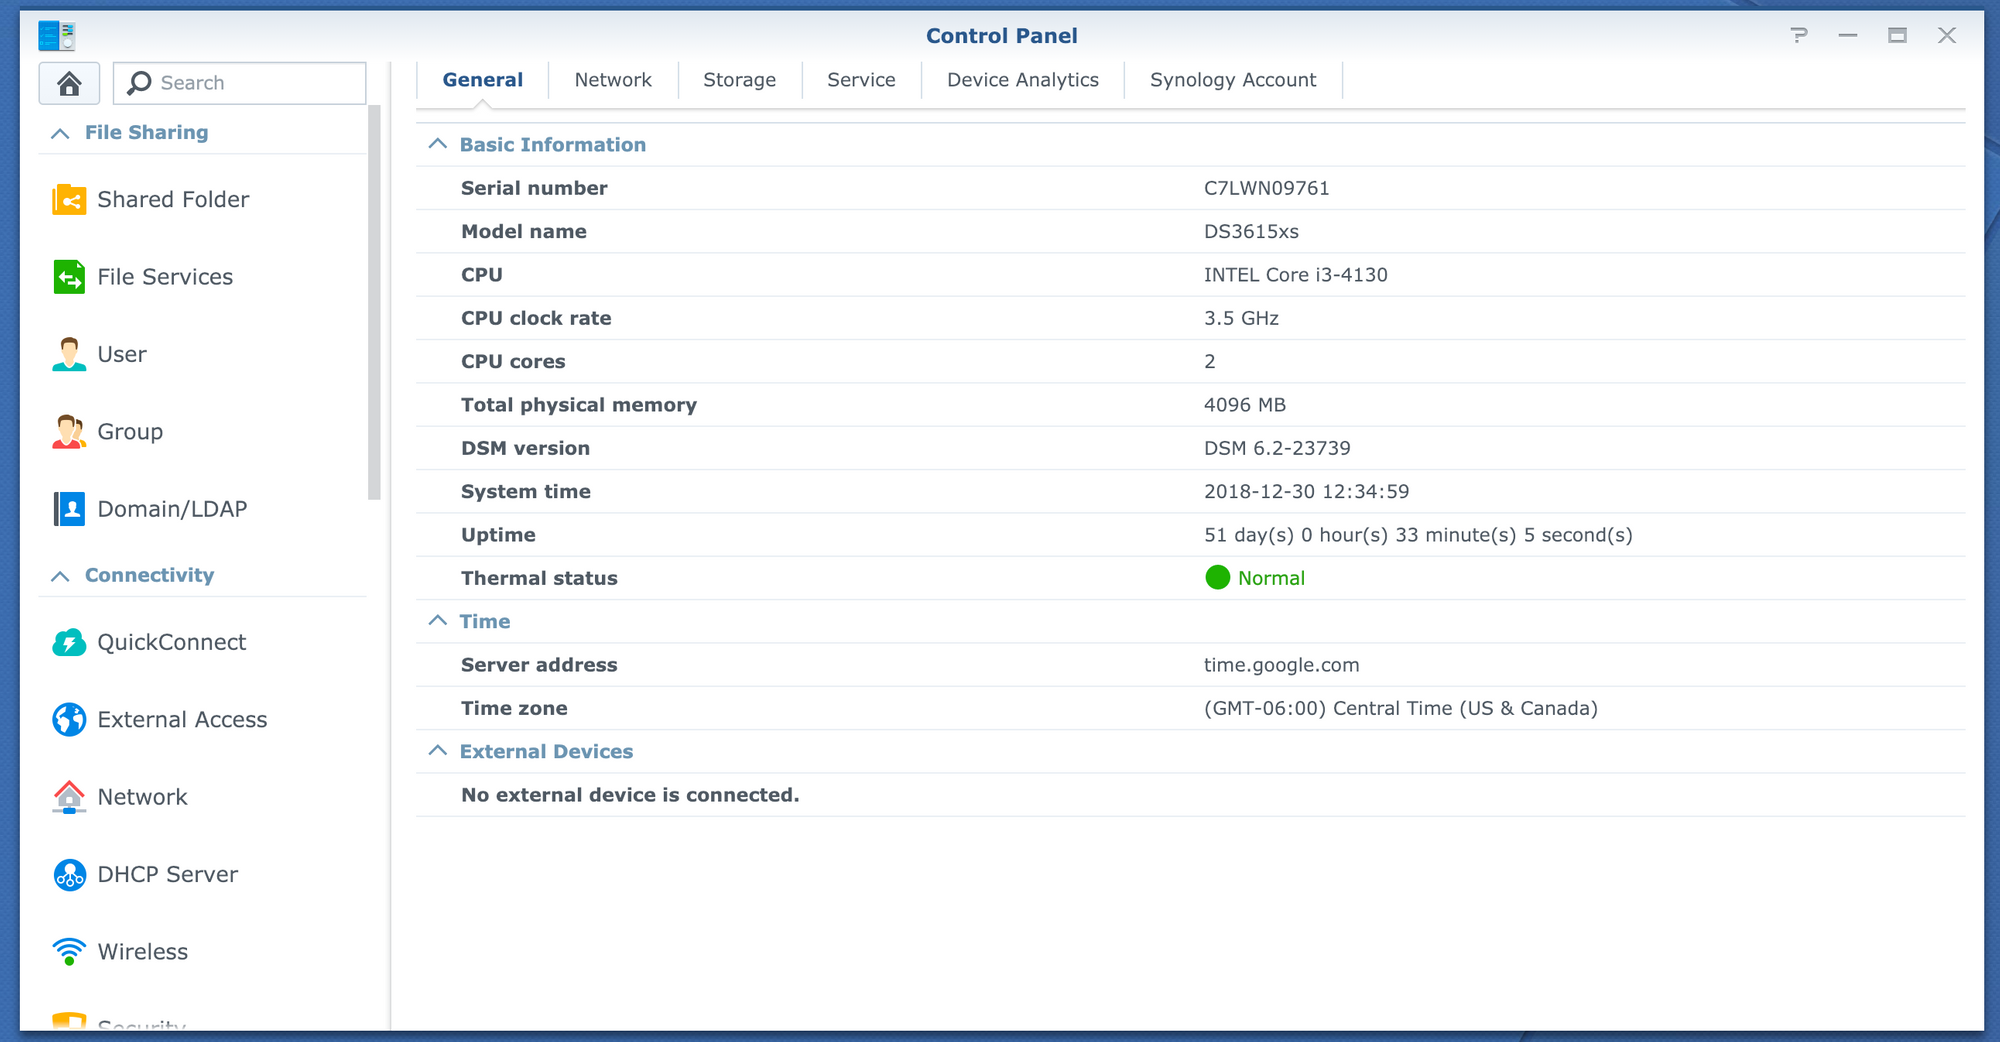Click the Serial number label
The height and width of the screenshot is (1042, 2000).
[x=534, y=188]
